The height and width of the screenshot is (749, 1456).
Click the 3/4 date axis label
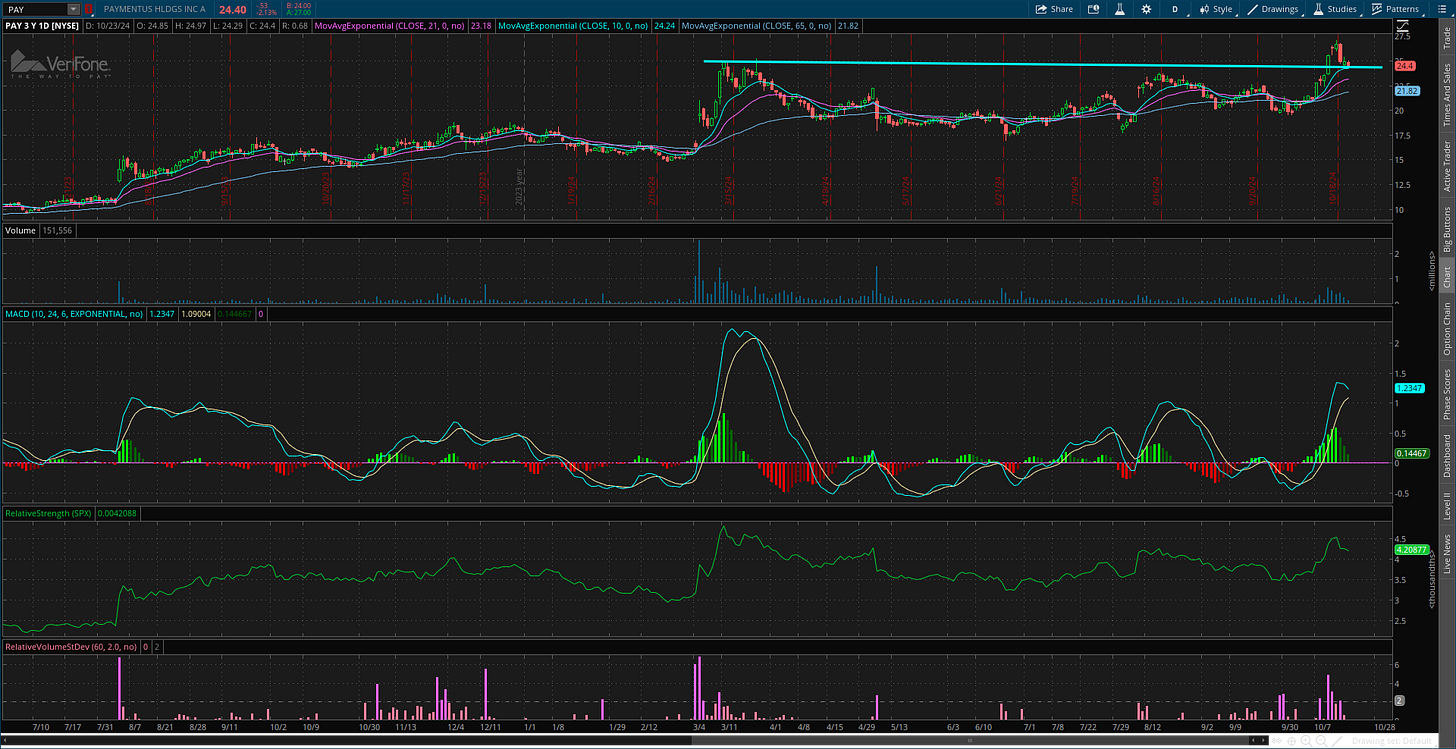coord(699,728)
